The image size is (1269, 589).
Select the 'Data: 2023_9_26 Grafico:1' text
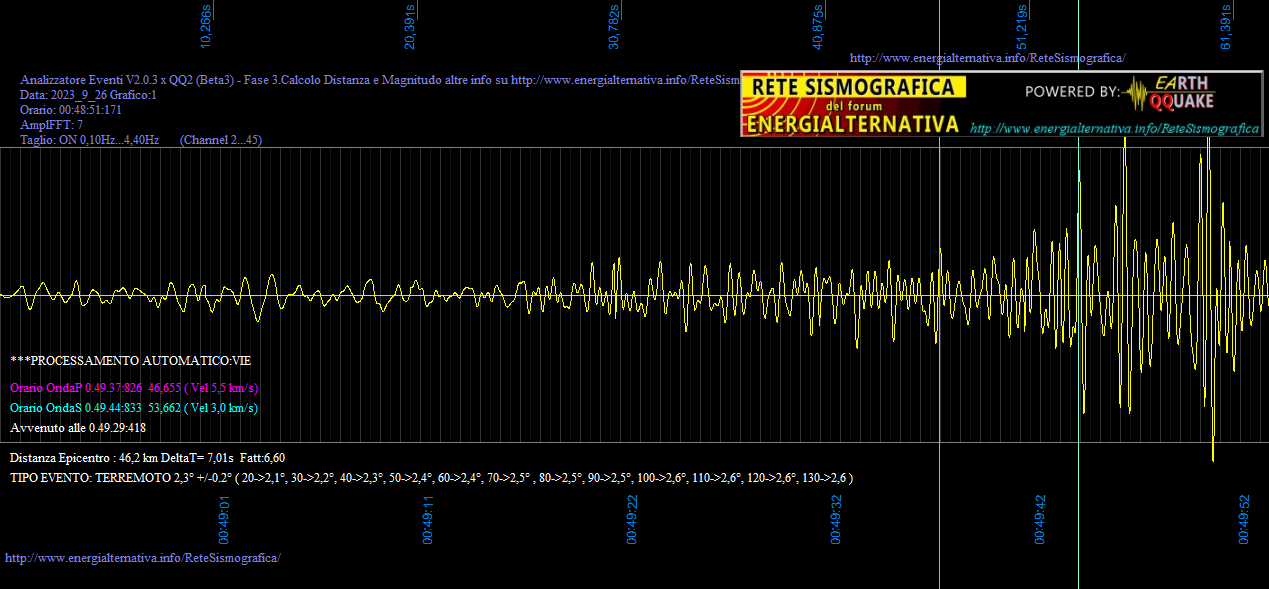[89, 95]
